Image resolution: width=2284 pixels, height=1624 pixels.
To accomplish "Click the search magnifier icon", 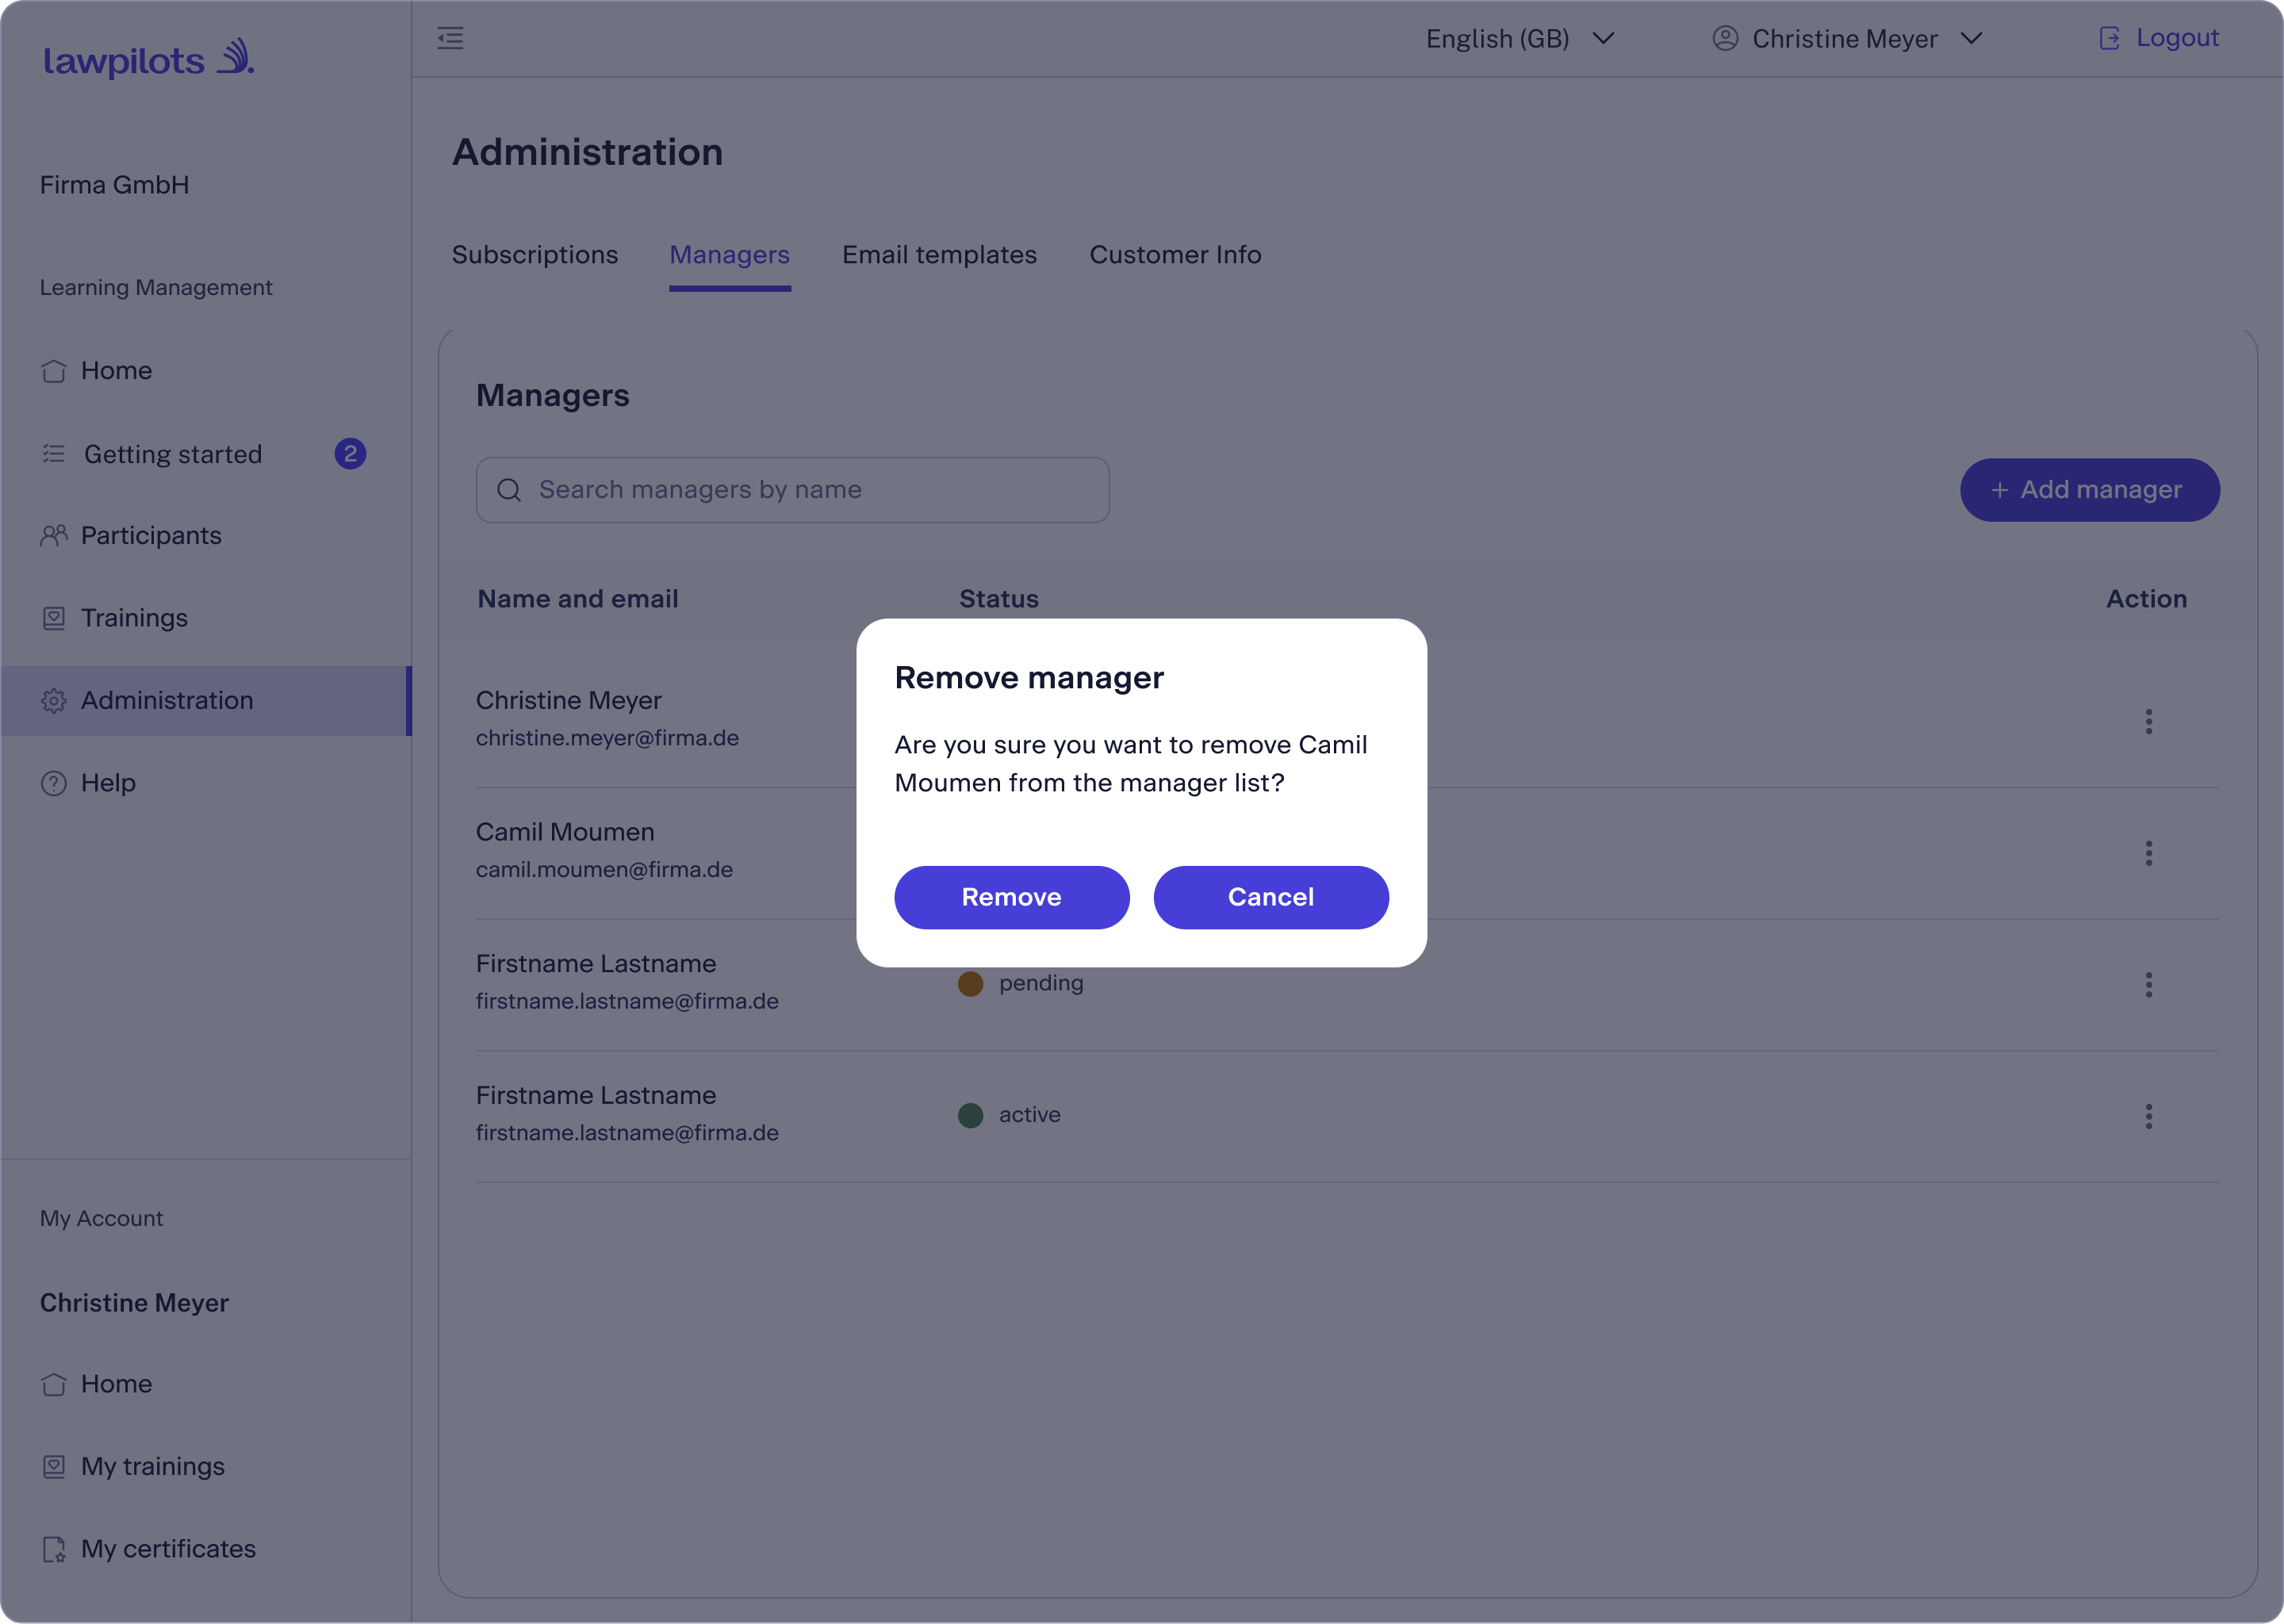I will pos(509,490).
